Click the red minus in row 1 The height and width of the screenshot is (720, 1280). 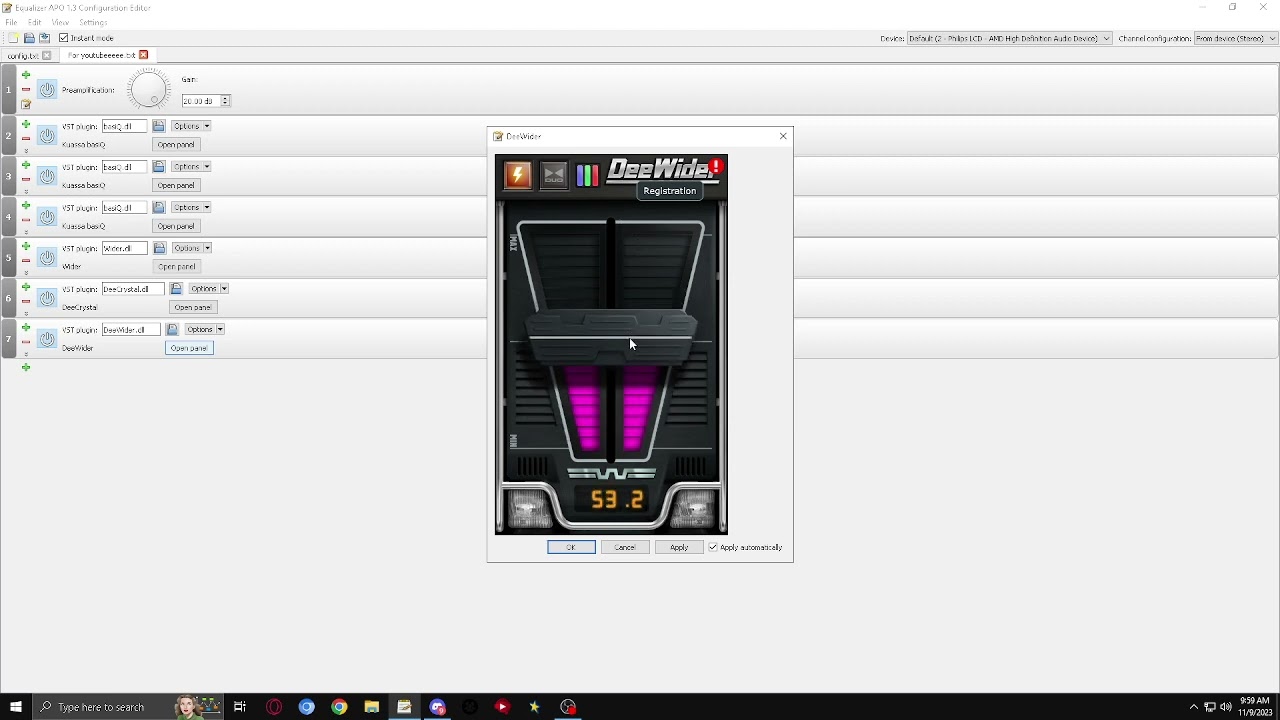[x=26, y=89]
